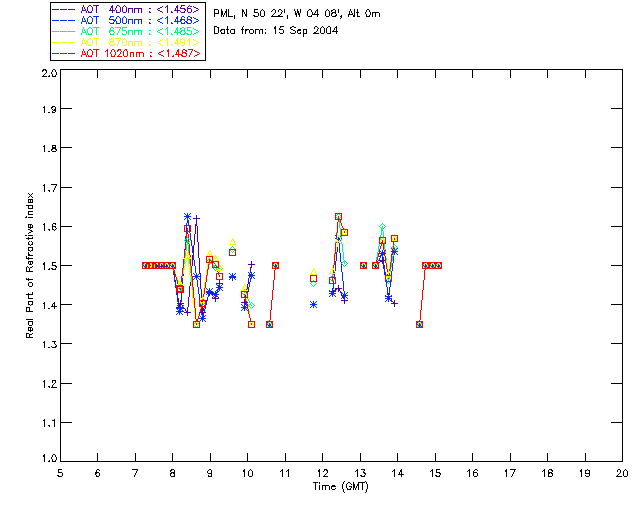Click the yellow triangle marker near time 9.6
640x512 pixels.
[232, 242]
